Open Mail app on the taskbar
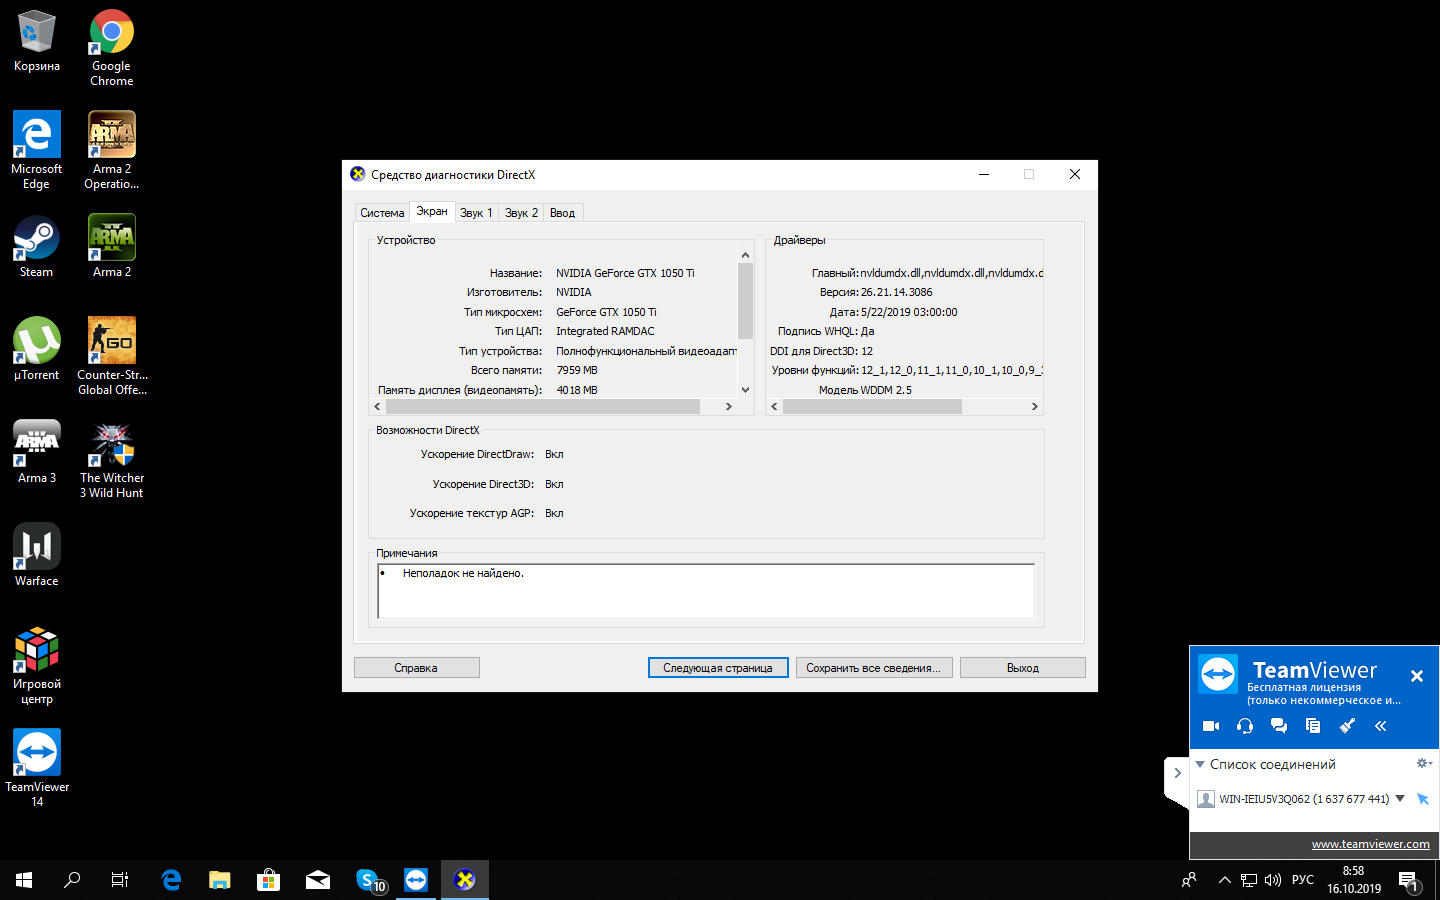This screenshot has width=1440, height=900. click(x=318, y=880)
